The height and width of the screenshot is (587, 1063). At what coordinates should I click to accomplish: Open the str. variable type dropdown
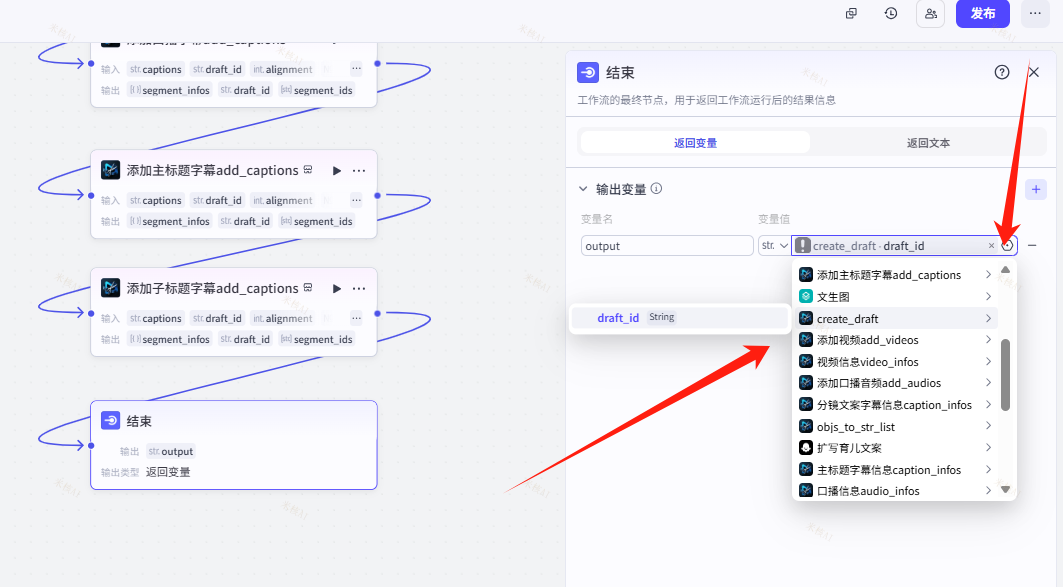(774, 246)
